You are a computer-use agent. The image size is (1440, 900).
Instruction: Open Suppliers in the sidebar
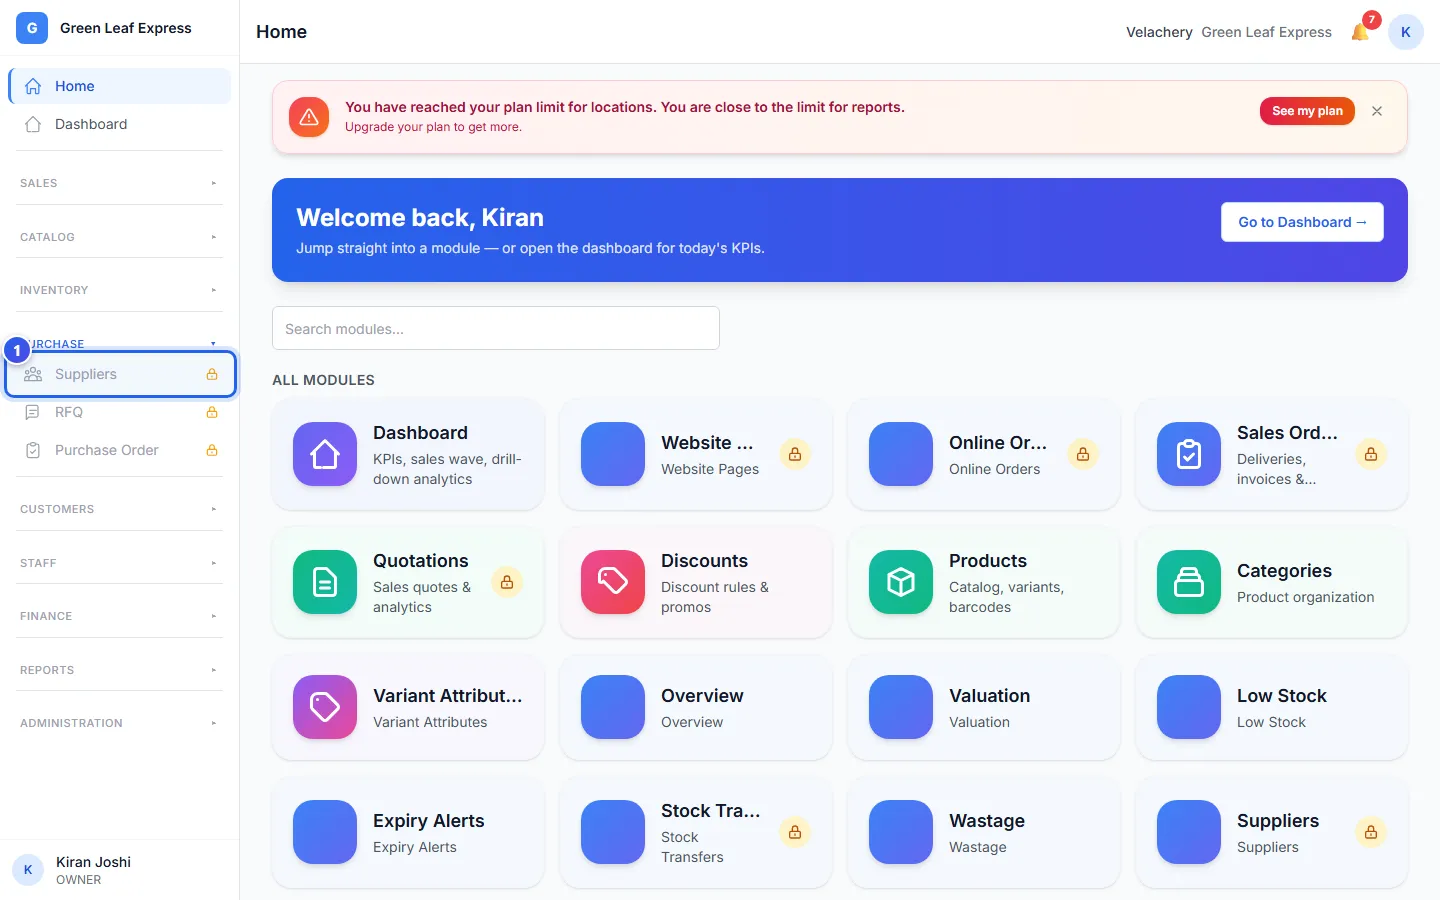pyautogui.click(x=120, y=374)
